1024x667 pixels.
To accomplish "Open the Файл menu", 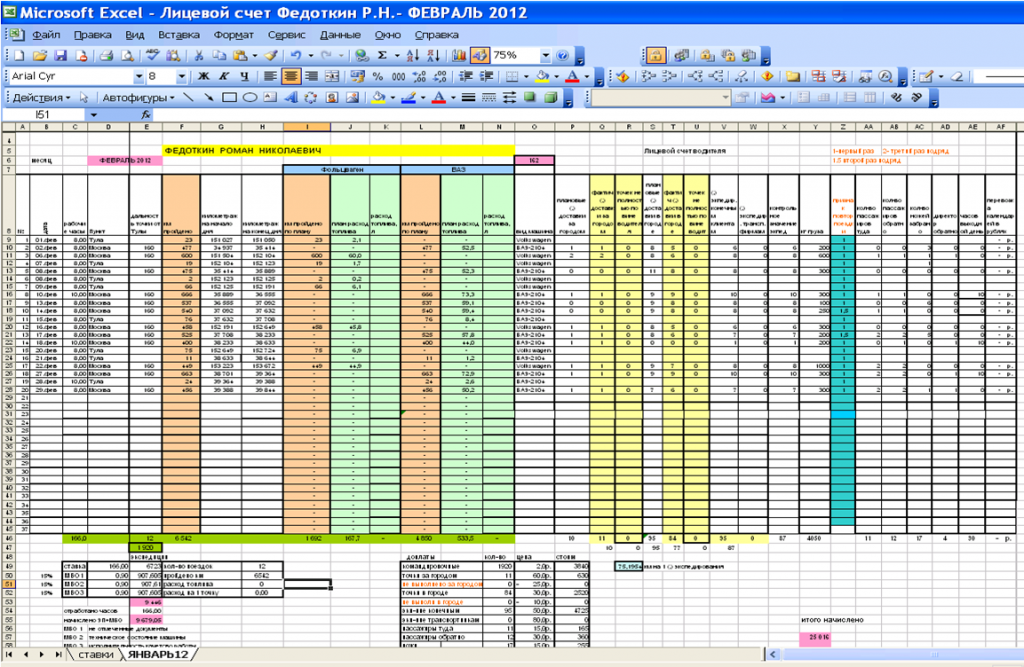I will tap(46, 35).
